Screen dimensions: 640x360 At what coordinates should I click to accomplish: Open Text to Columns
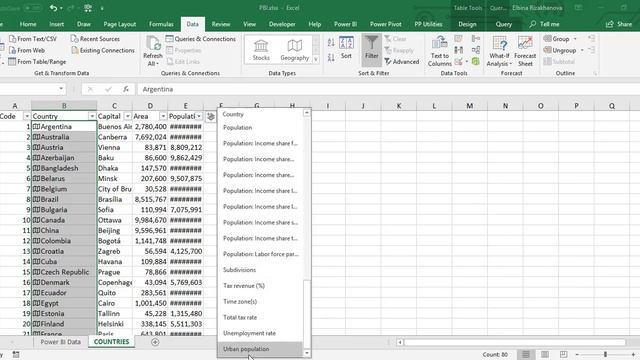[x=440, y=51]
